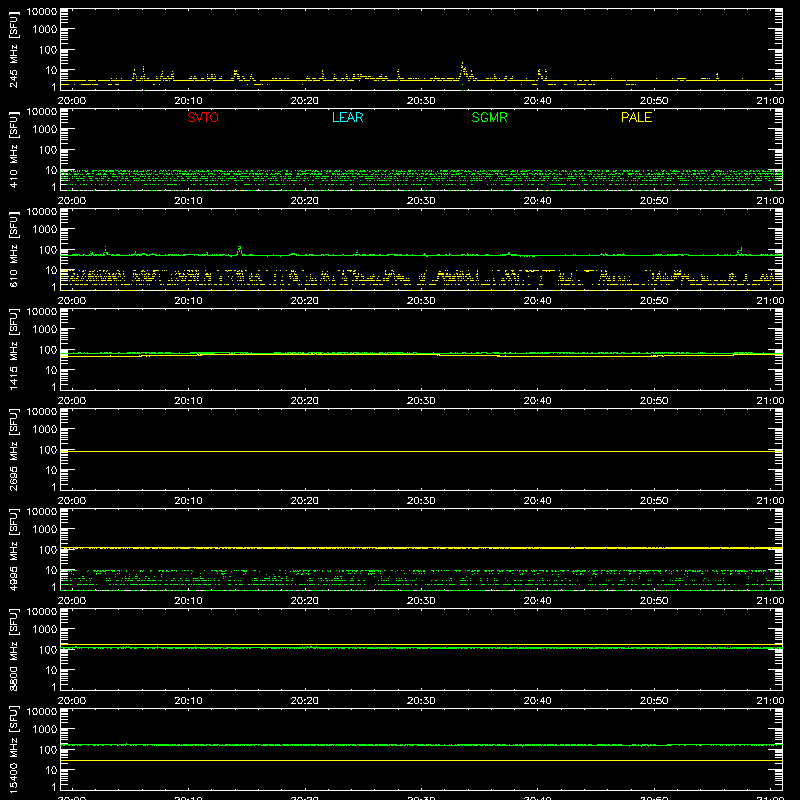Click the yellow PALE station label
Screen dimensions: 800x800
(x=636, y=117)
